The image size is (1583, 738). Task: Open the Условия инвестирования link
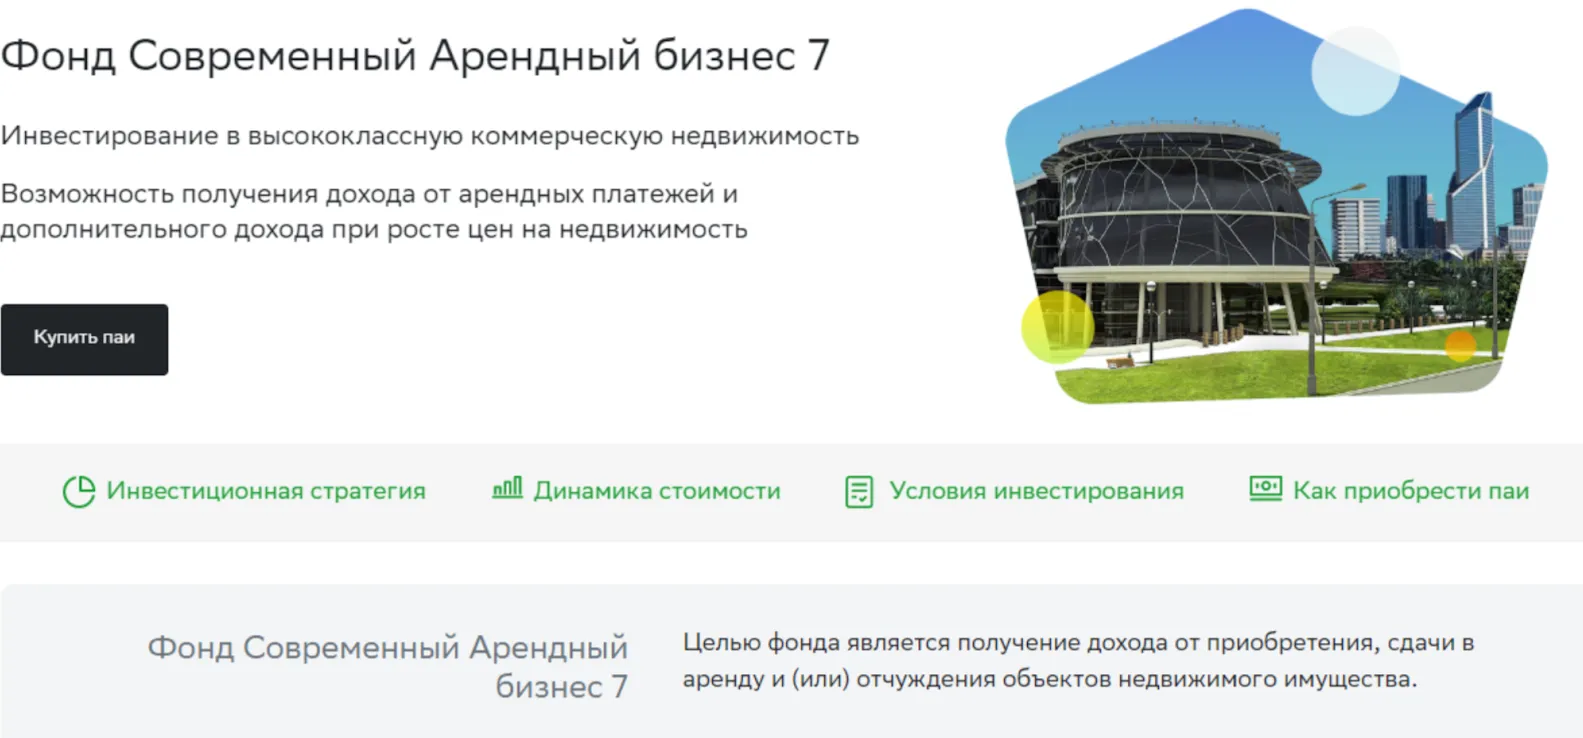point(1036,491)
